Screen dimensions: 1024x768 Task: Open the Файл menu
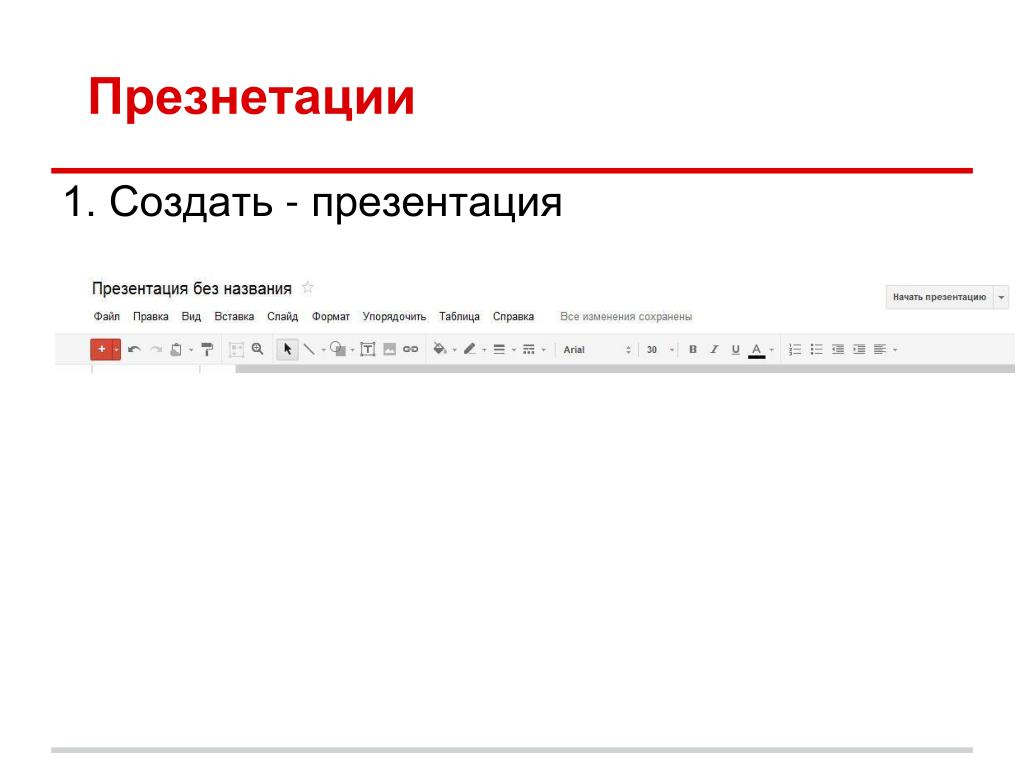pos(106,317)
